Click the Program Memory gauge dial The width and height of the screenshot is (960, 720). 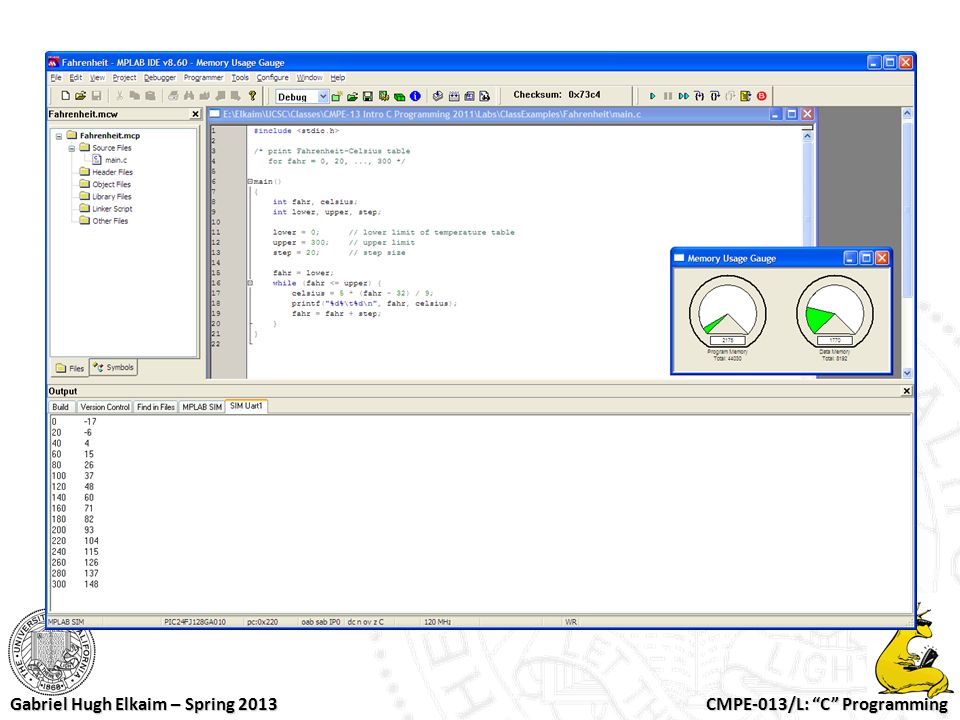(x=727, y=313)
